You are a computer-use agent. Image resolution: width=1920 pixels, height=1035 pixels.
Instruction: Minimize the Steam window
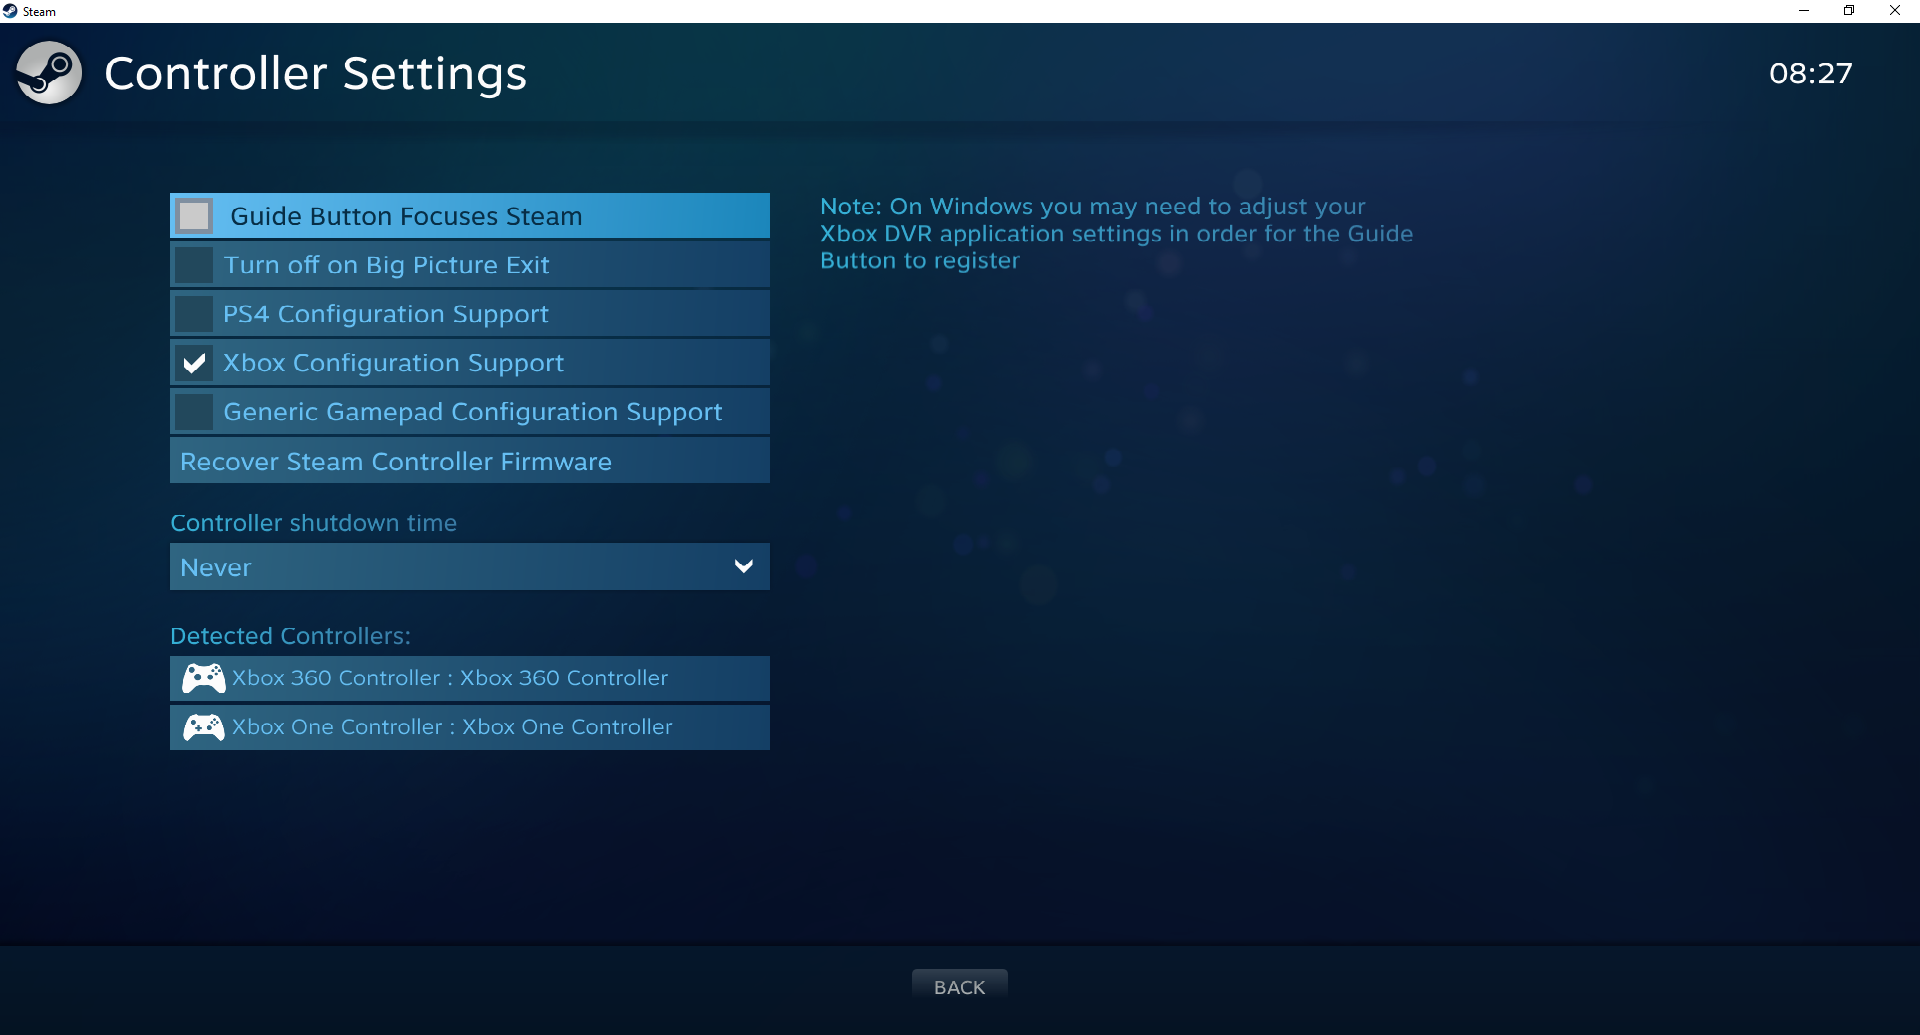pyautogui.click(x=1804, y=11)
